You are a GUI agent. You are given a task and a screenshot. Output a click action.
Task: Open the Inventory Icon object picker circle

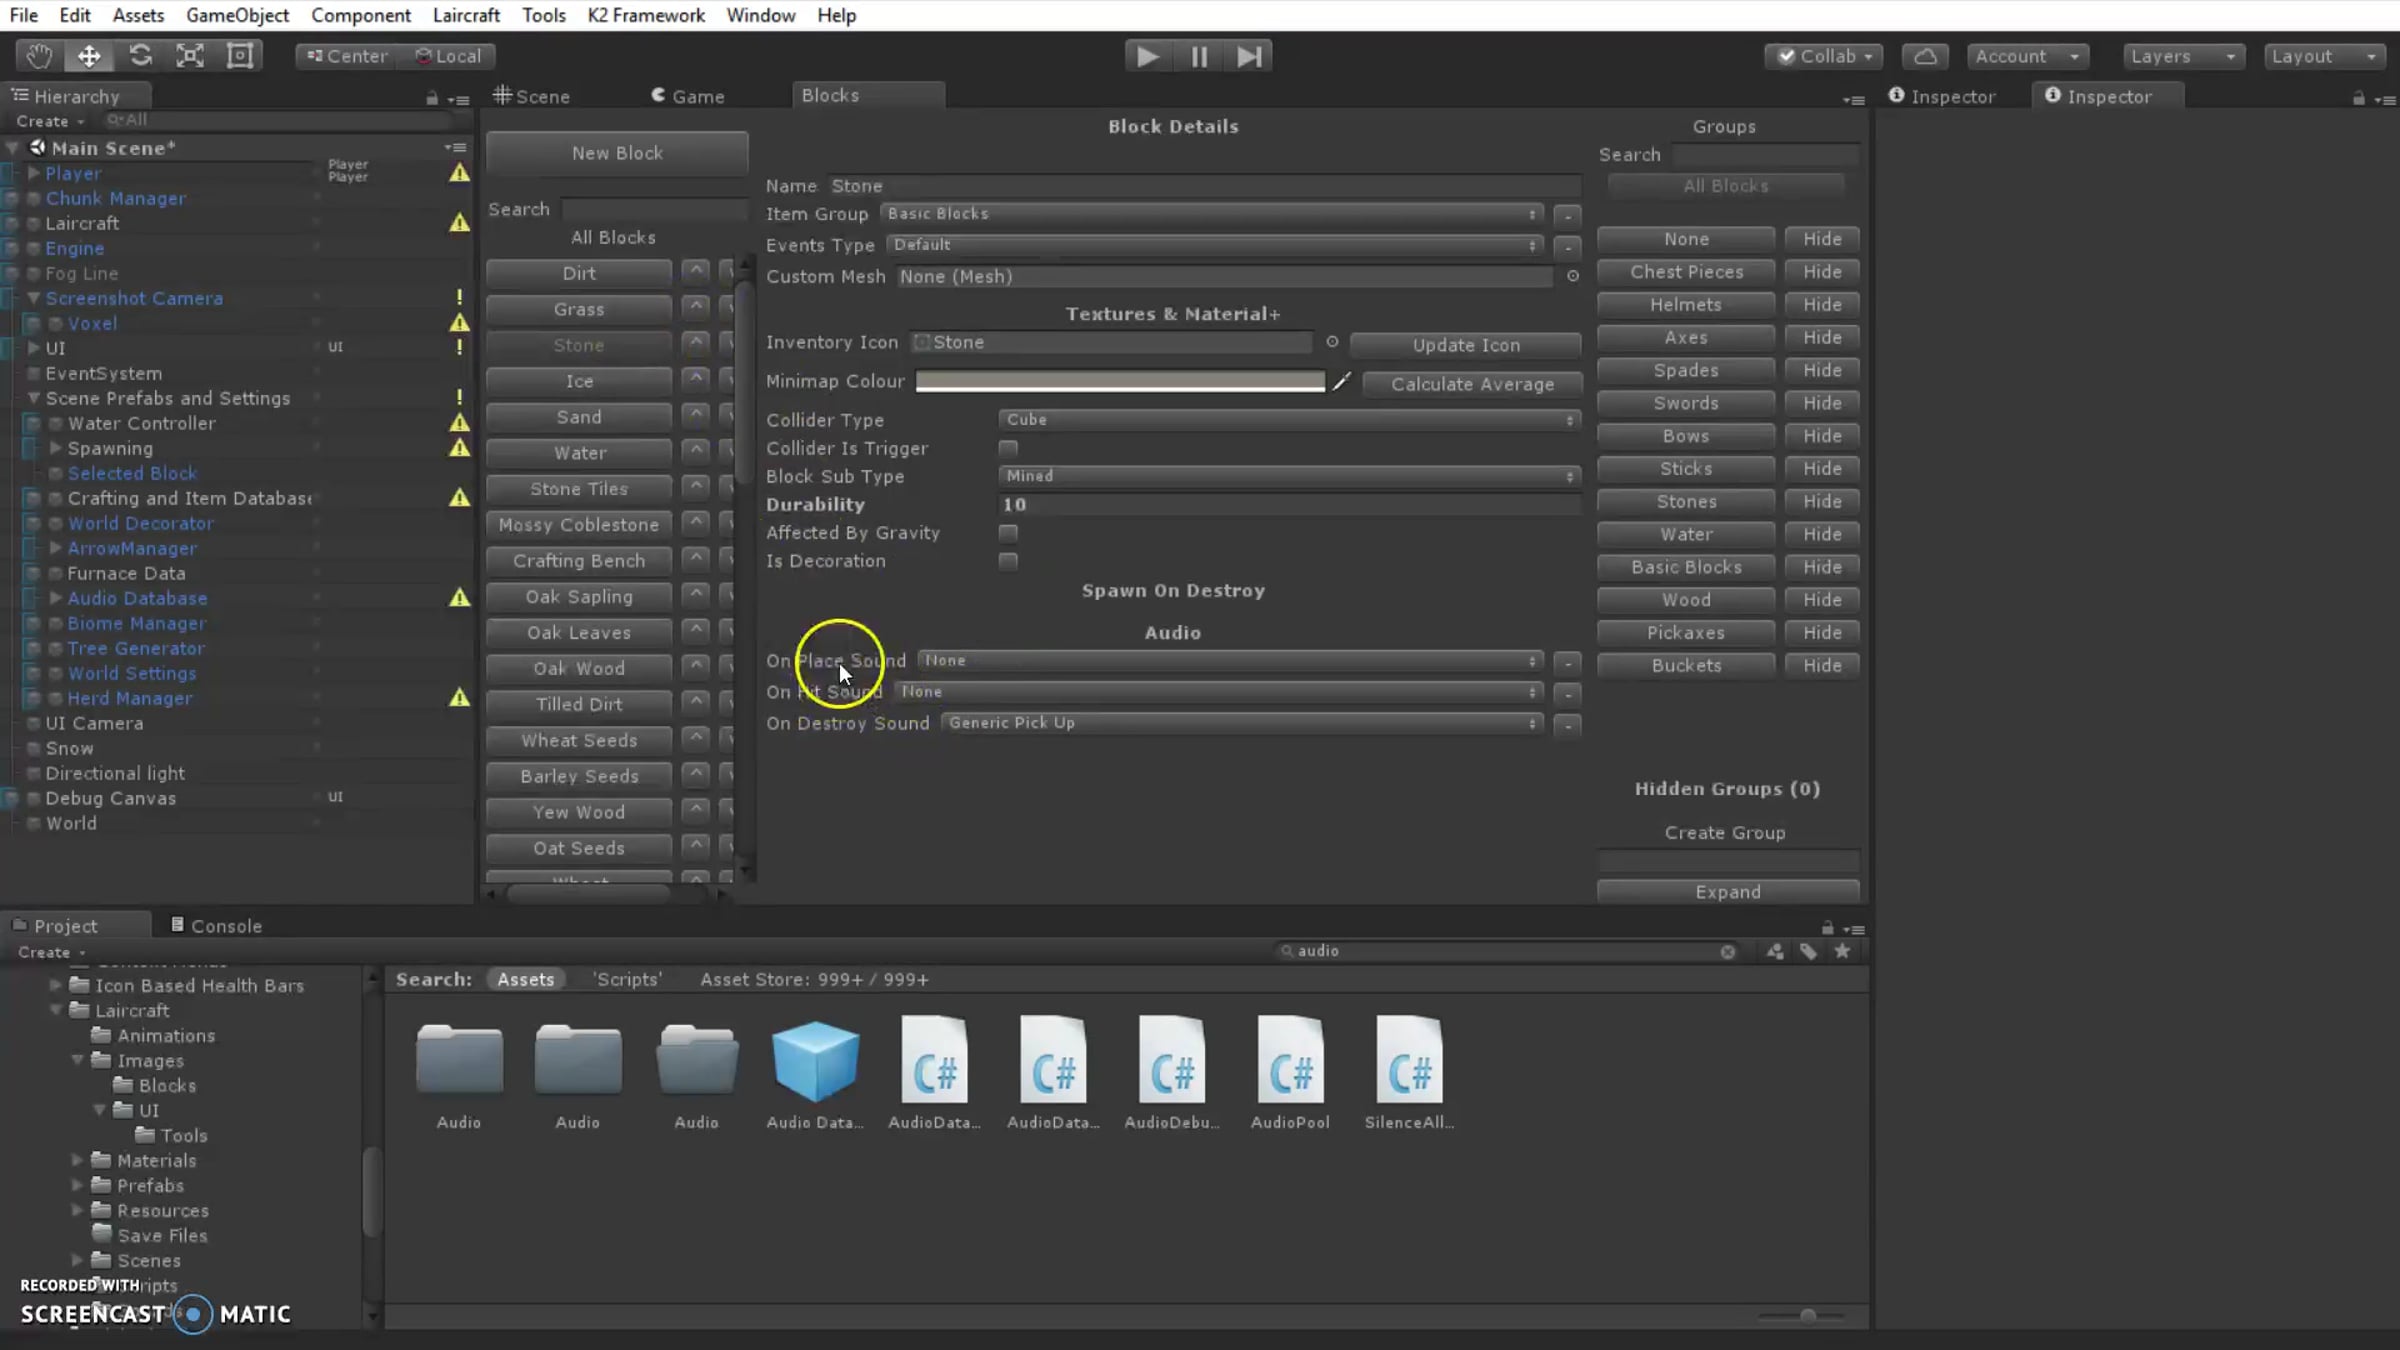coord(1332,342)
